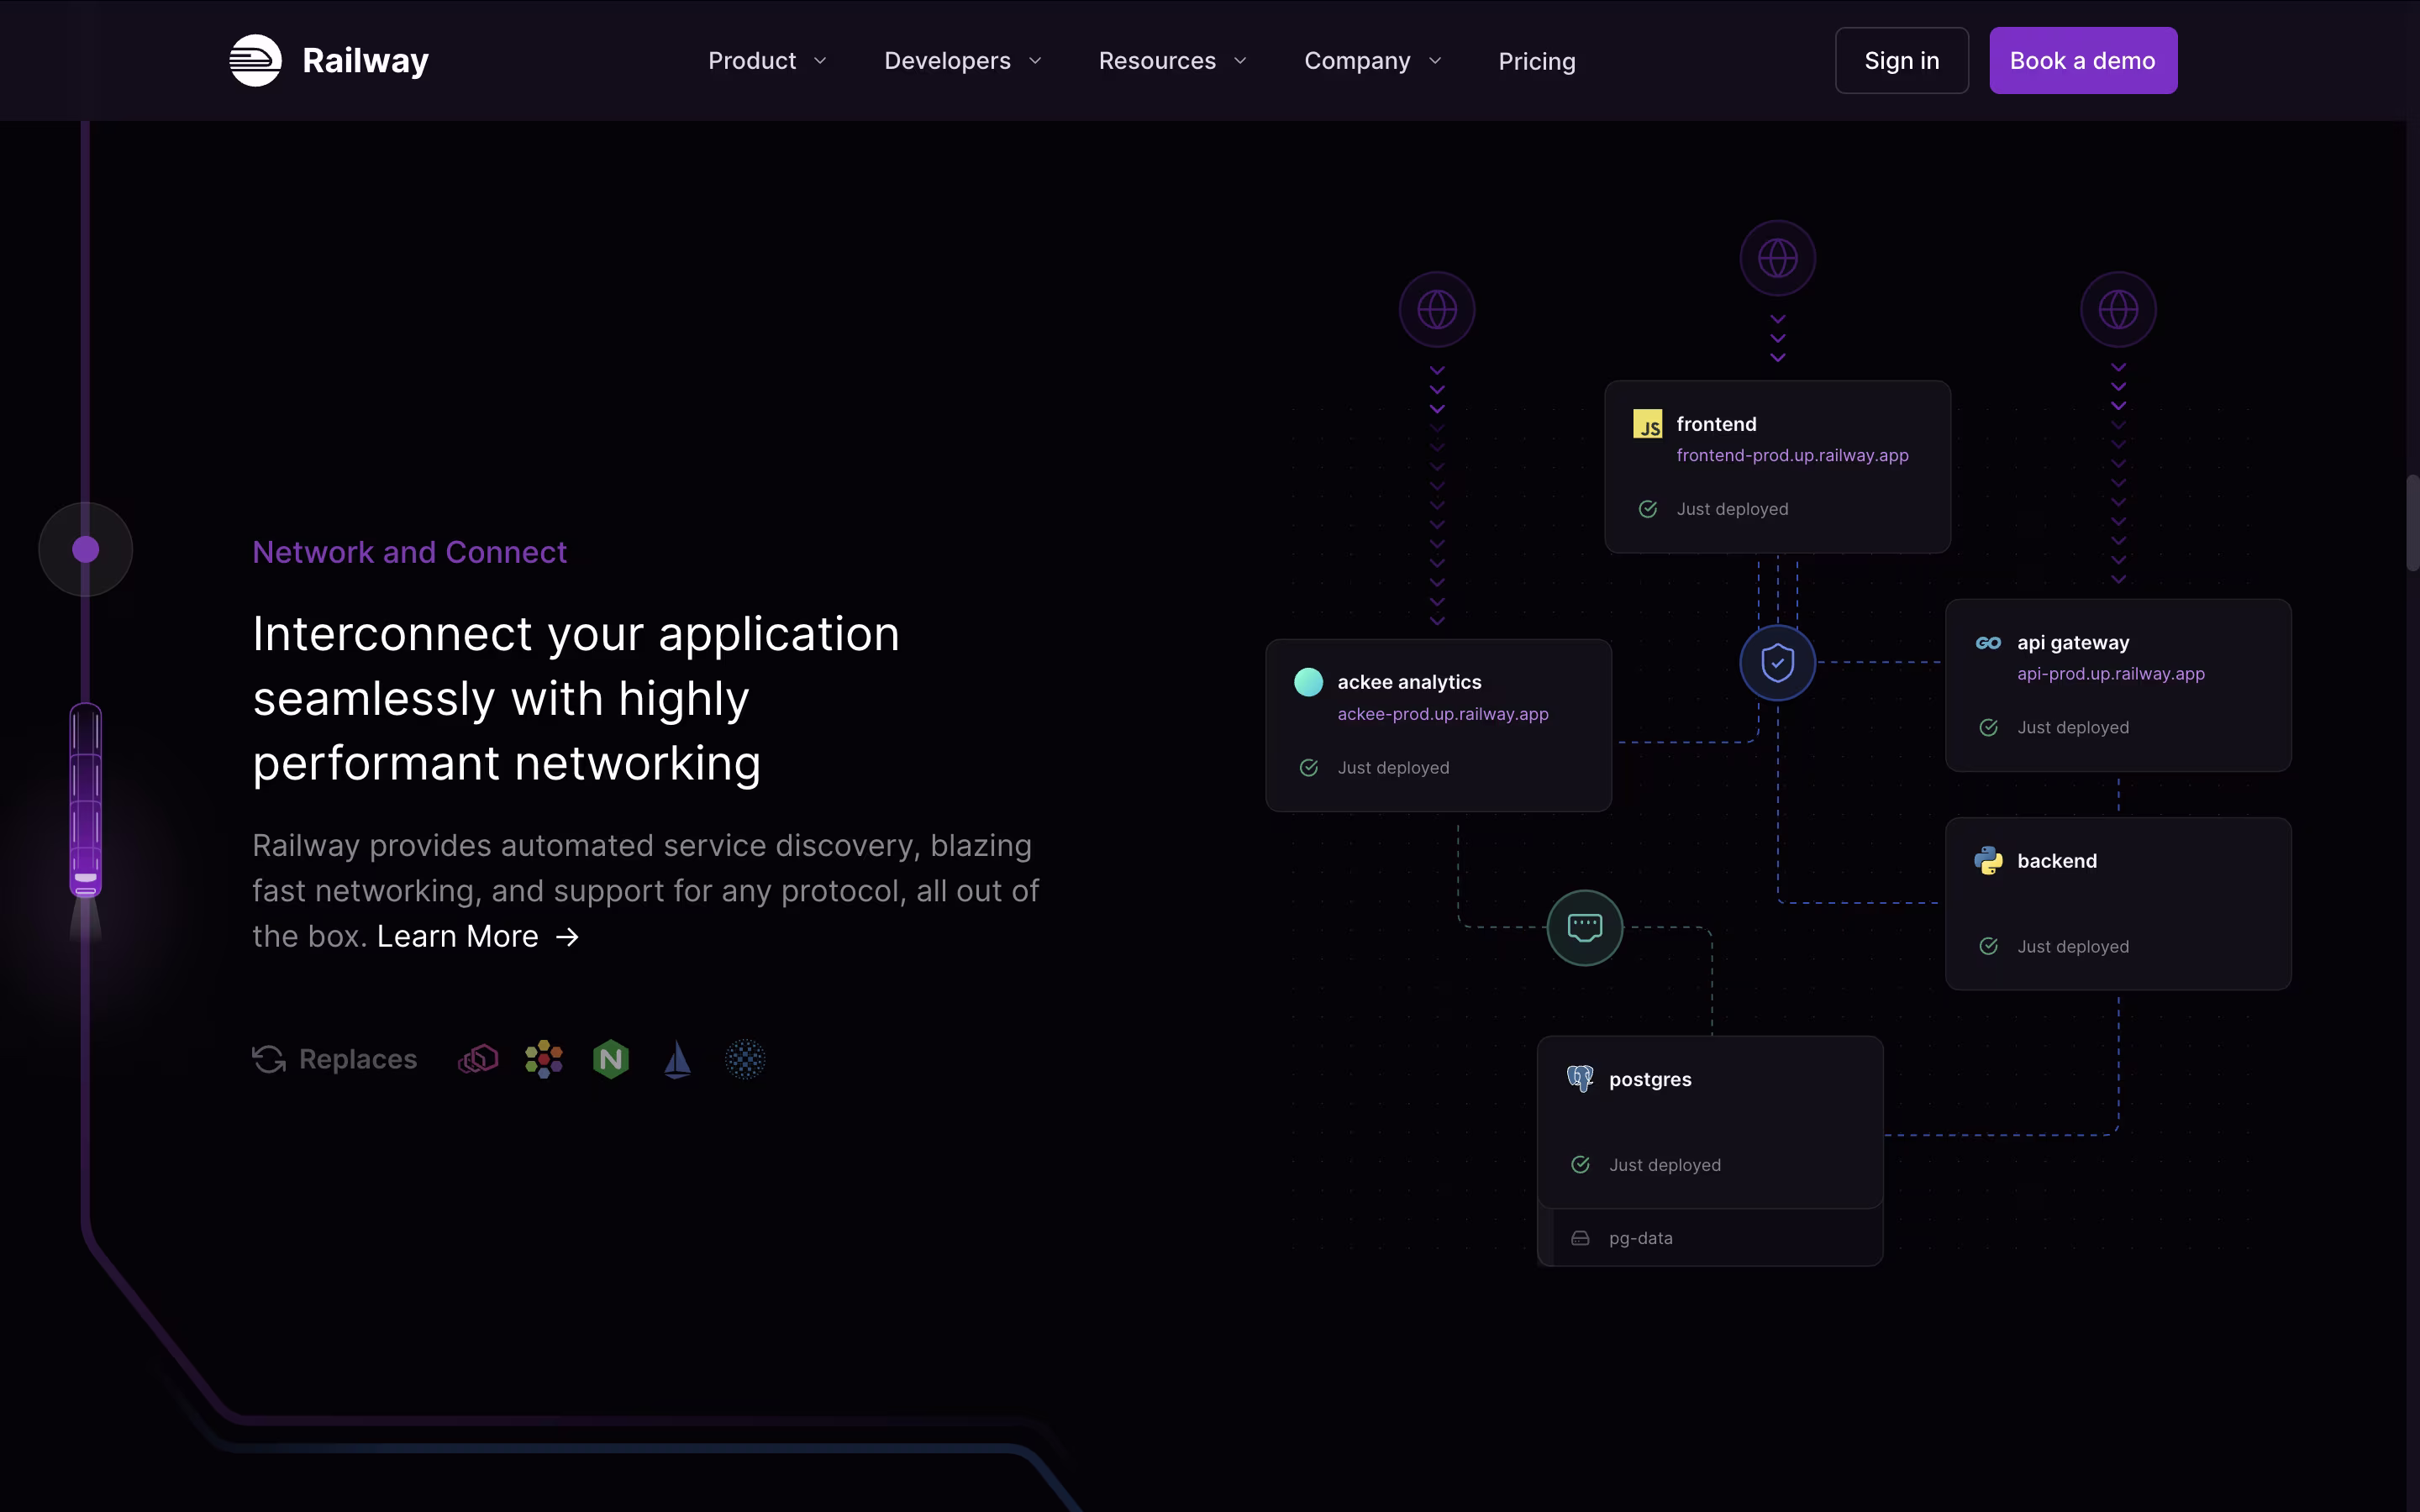The height and width of the screenshot is (1512, 2420).
Task: Click the NGINX logo in Replaces row
Action: (611, 1059)
